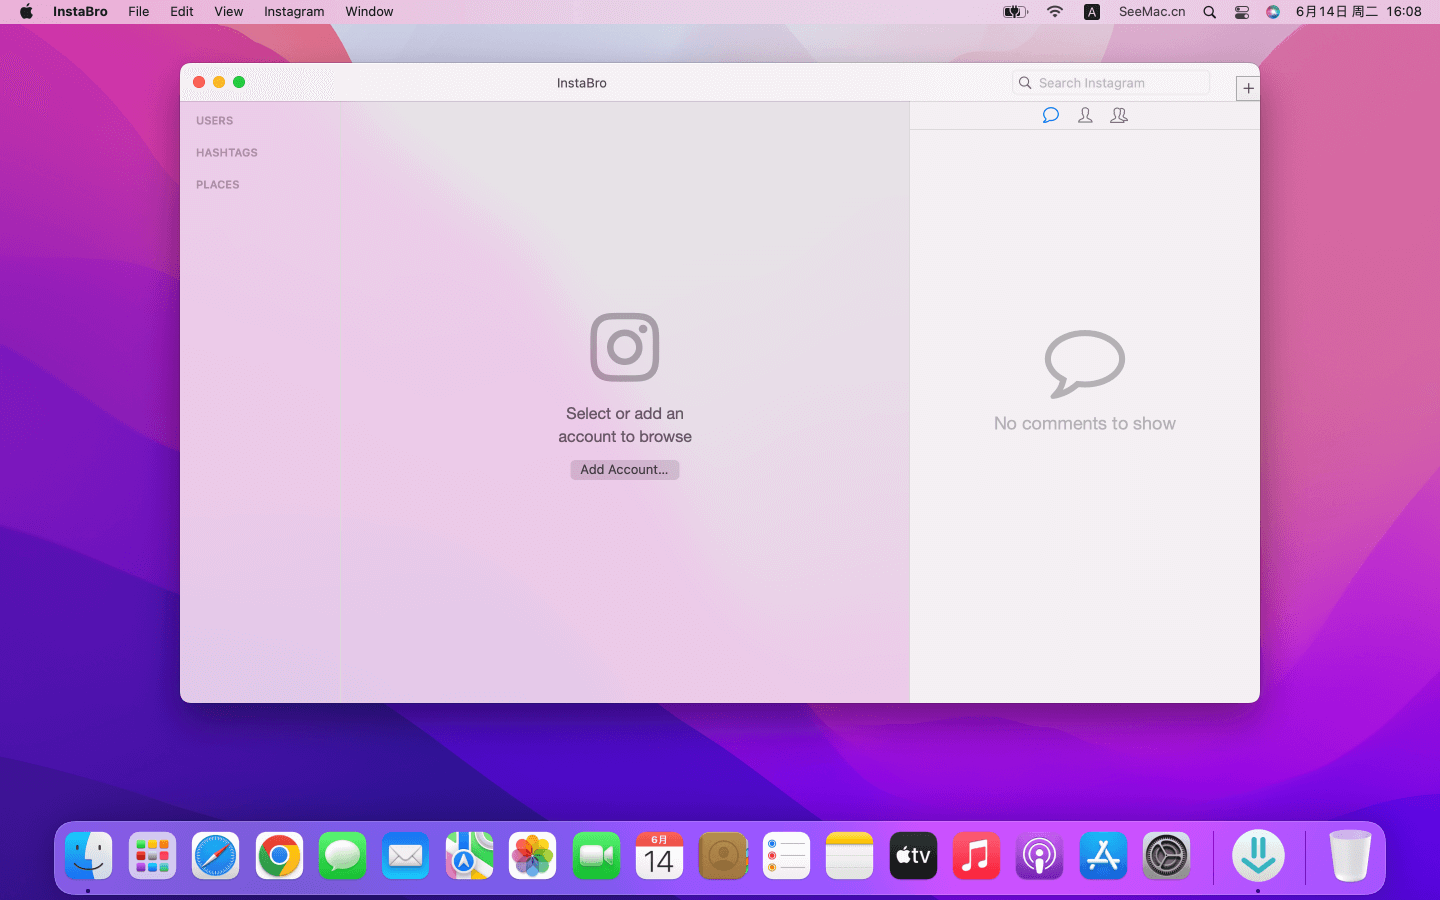Launch Google Chrome from the dock
The width and height of the screenshot is (1440, 900).
pyautogui.click(x=279, y=856)
